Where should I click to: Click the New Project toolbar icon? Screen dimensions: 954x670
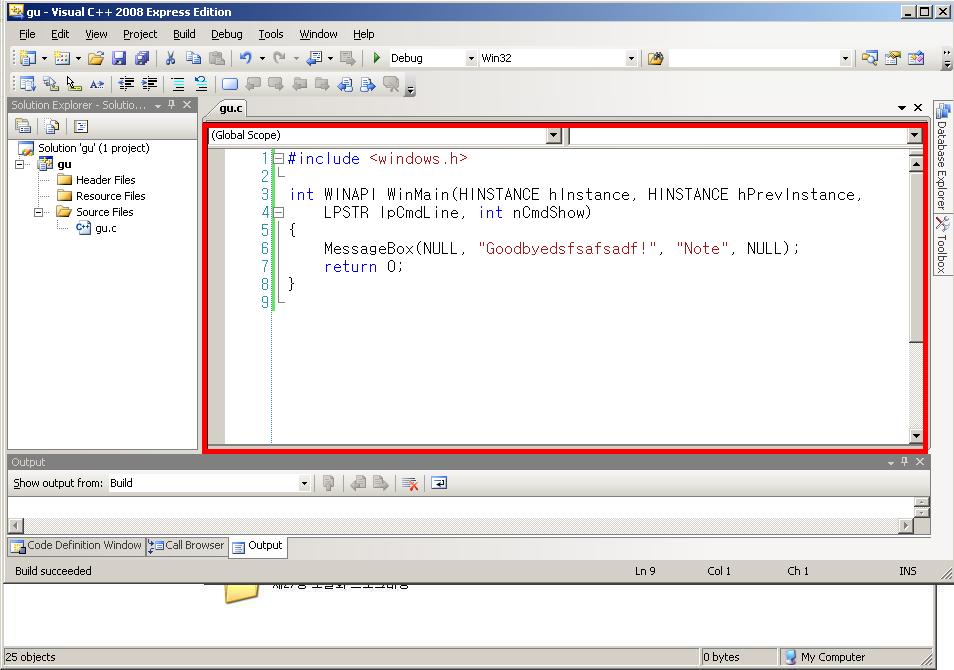click(27, 58)
